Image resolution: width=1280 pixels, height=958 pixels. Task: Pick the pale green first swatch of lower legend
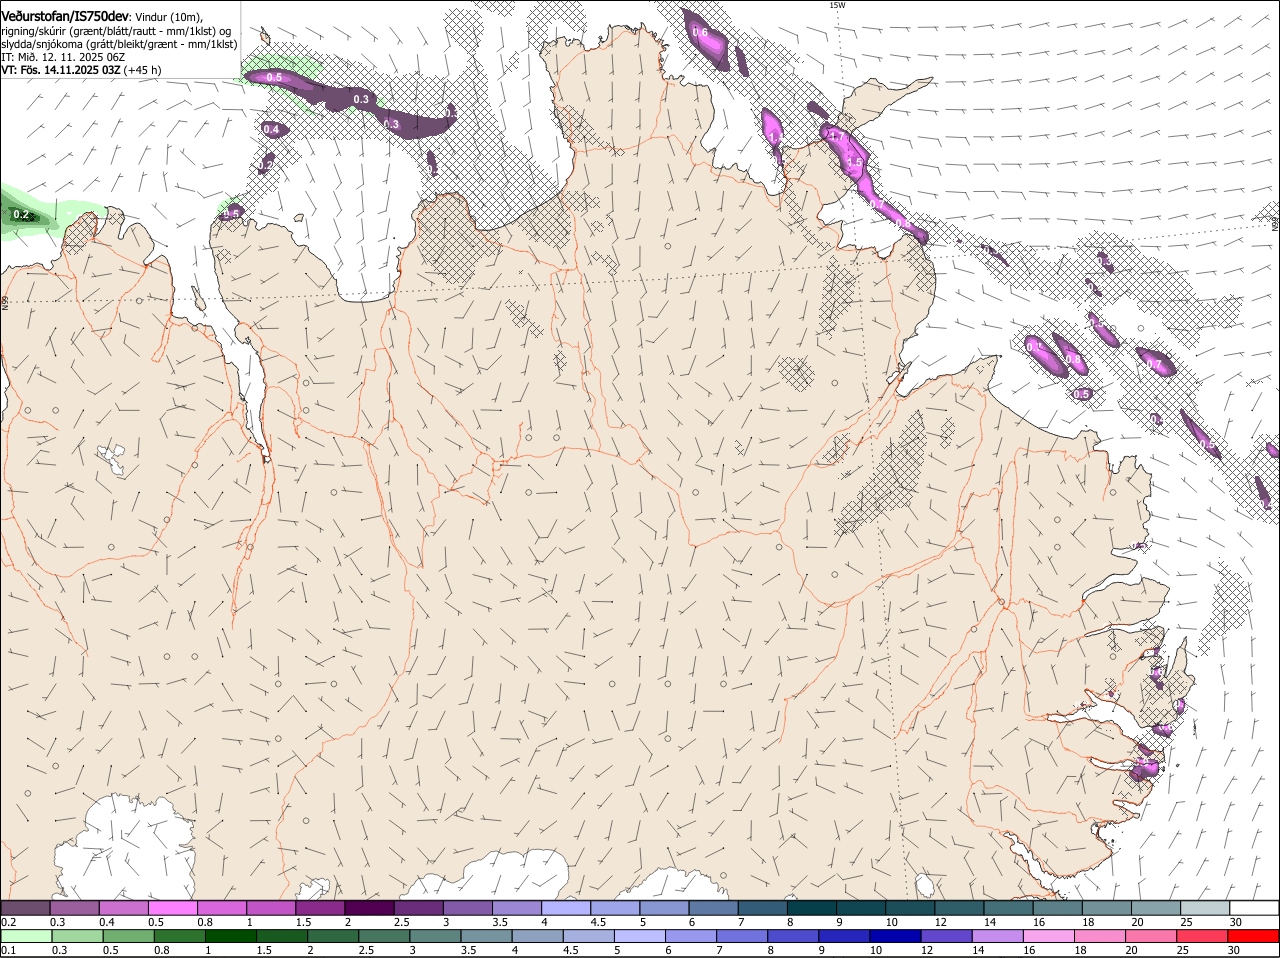click(x=26, y=936)
